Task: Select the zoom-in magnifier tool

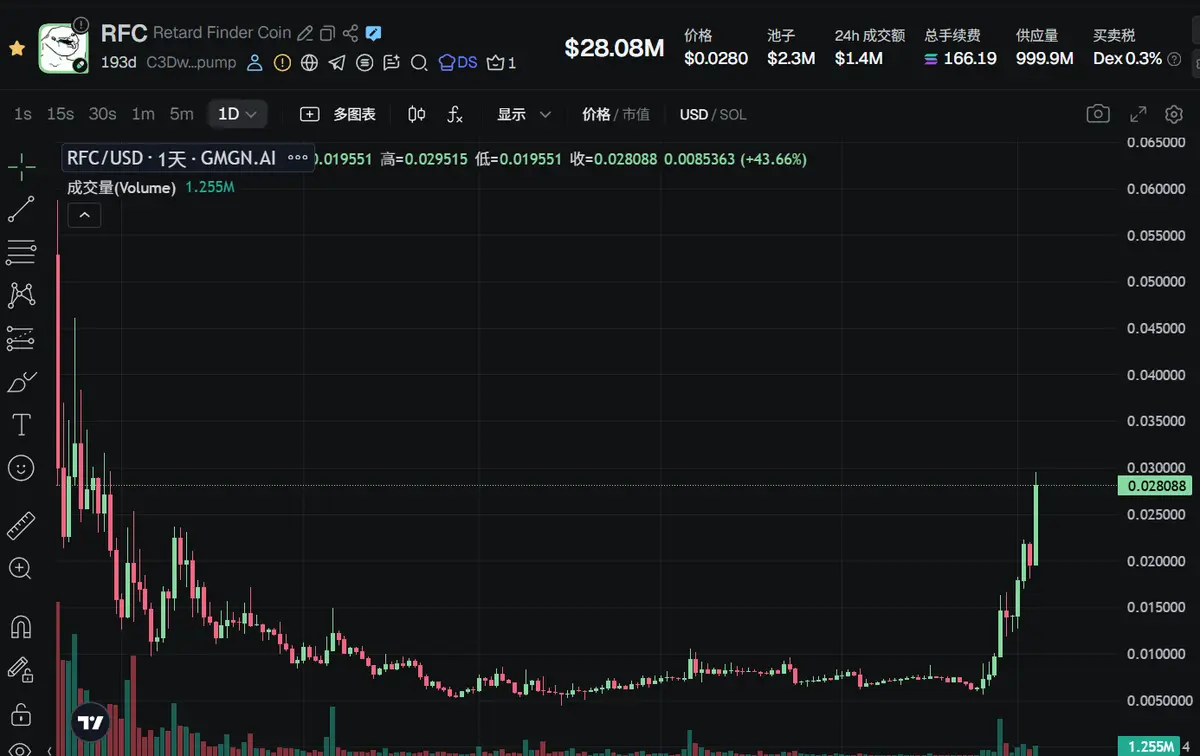Action: tap(21, 568)
